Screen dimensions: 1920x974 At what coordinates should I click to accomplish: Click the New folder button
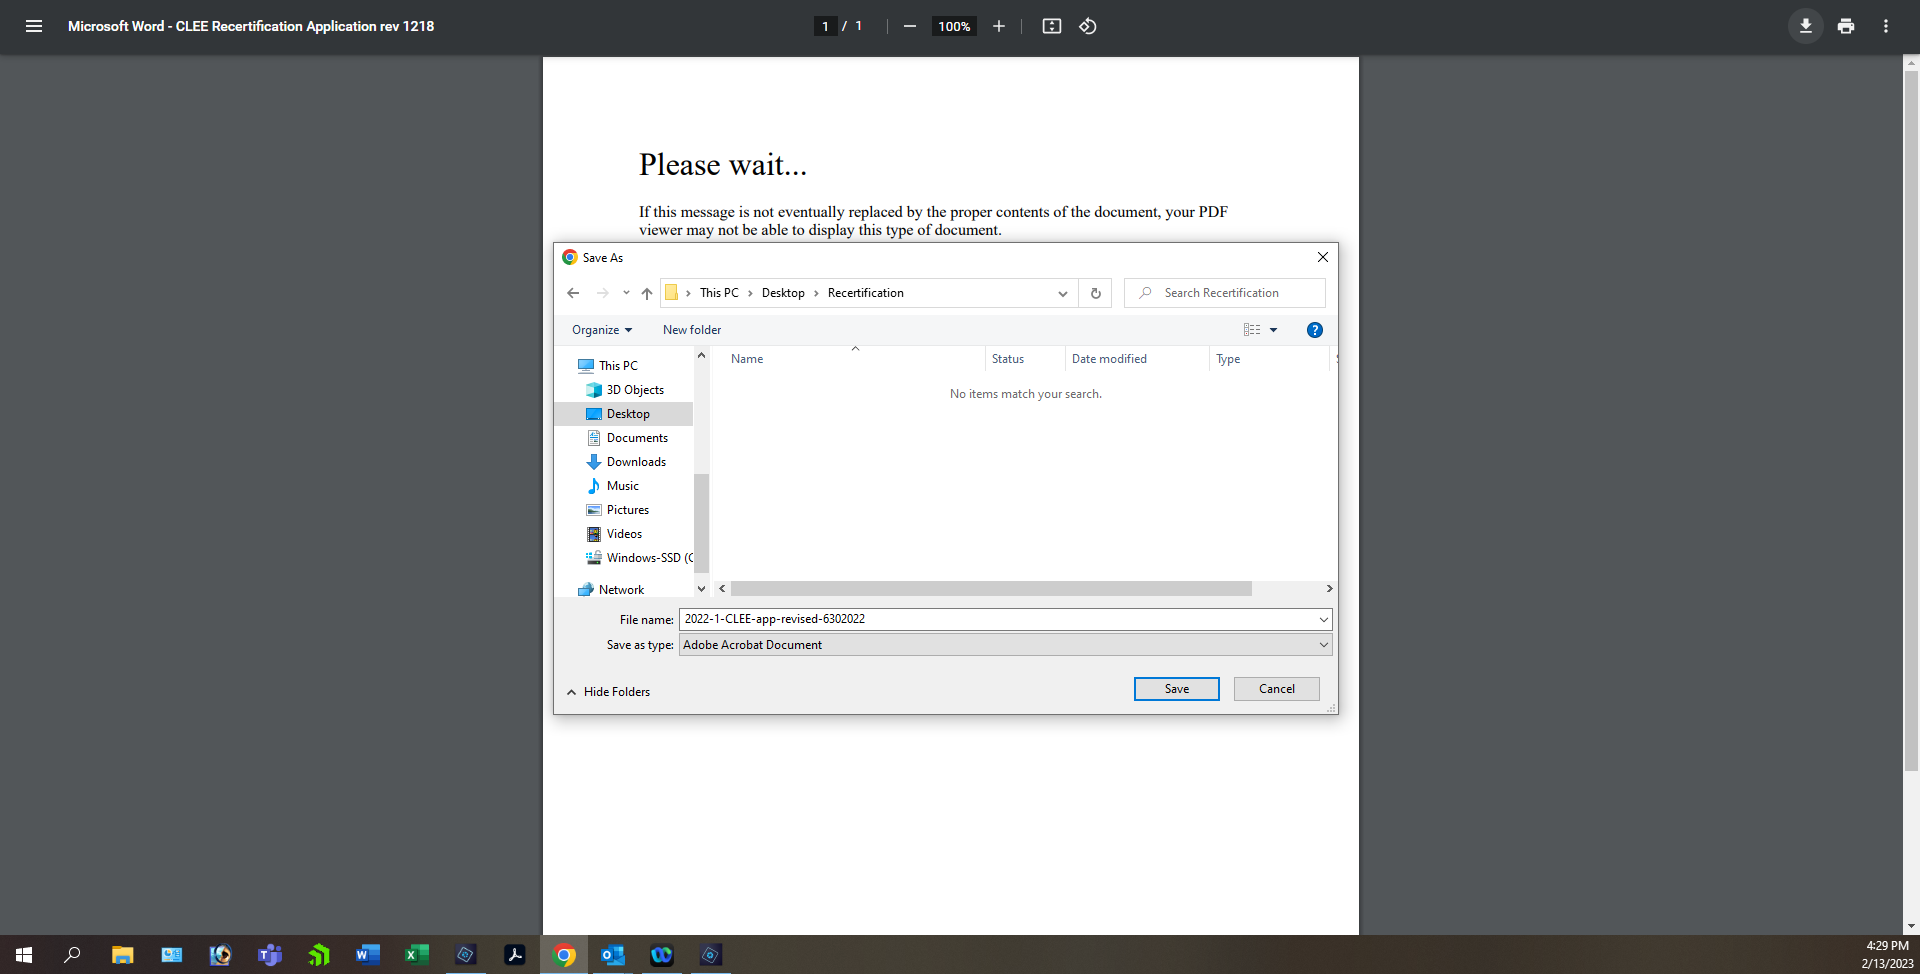pyautogui.click(x=691, y=330)
